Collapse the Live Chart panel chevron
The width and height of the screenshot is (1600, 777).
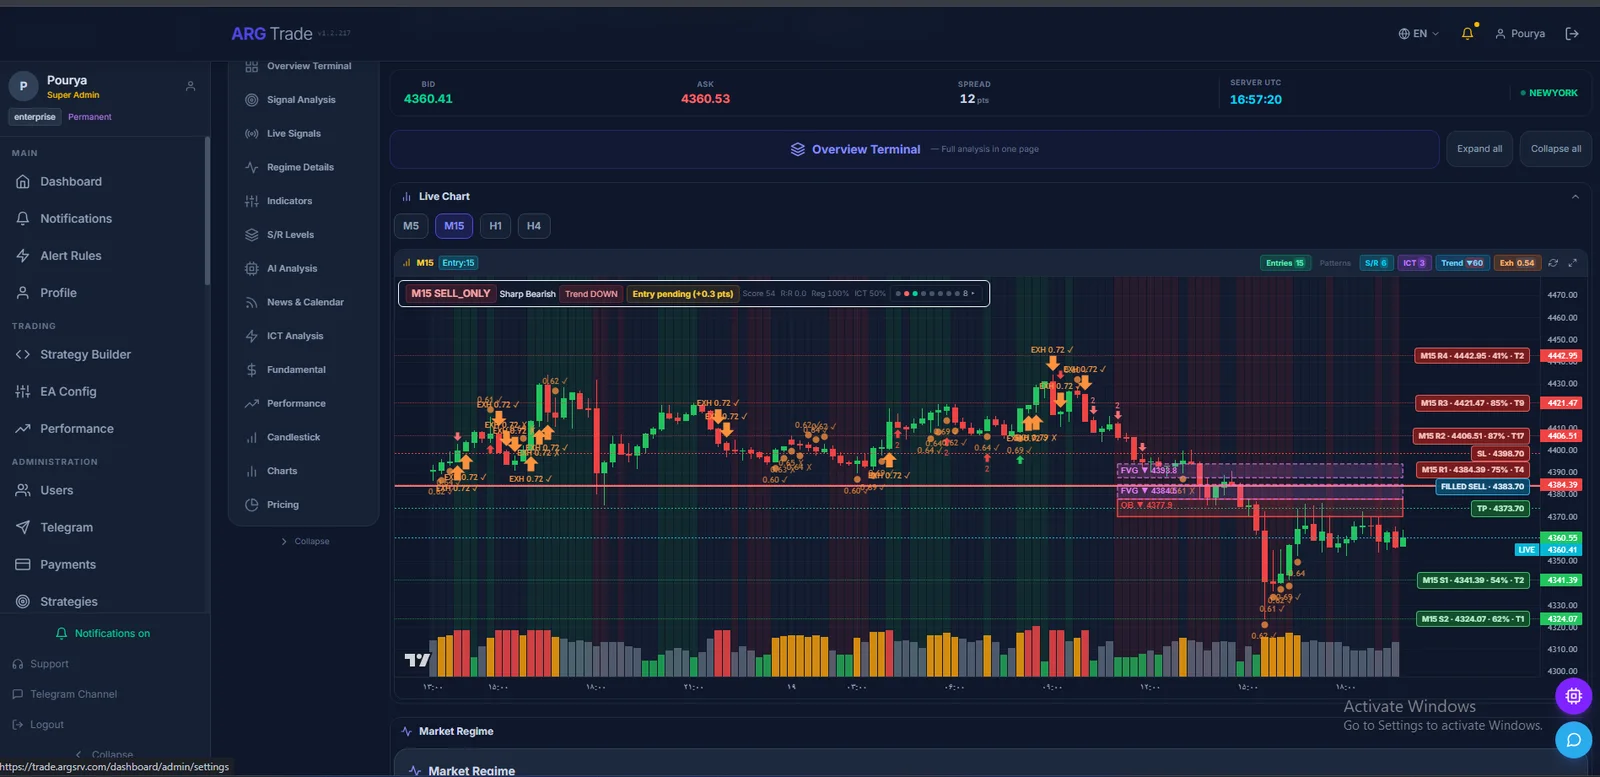pos(1575,197)
